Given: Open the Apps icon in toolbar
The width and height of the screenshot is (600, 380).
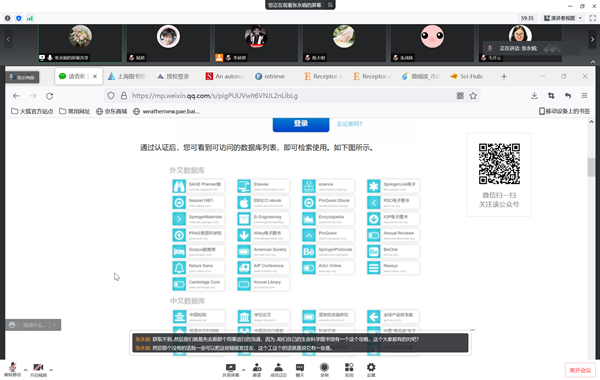Looking at the screenshot, I should pyautogui.click(x=349, y=370).
